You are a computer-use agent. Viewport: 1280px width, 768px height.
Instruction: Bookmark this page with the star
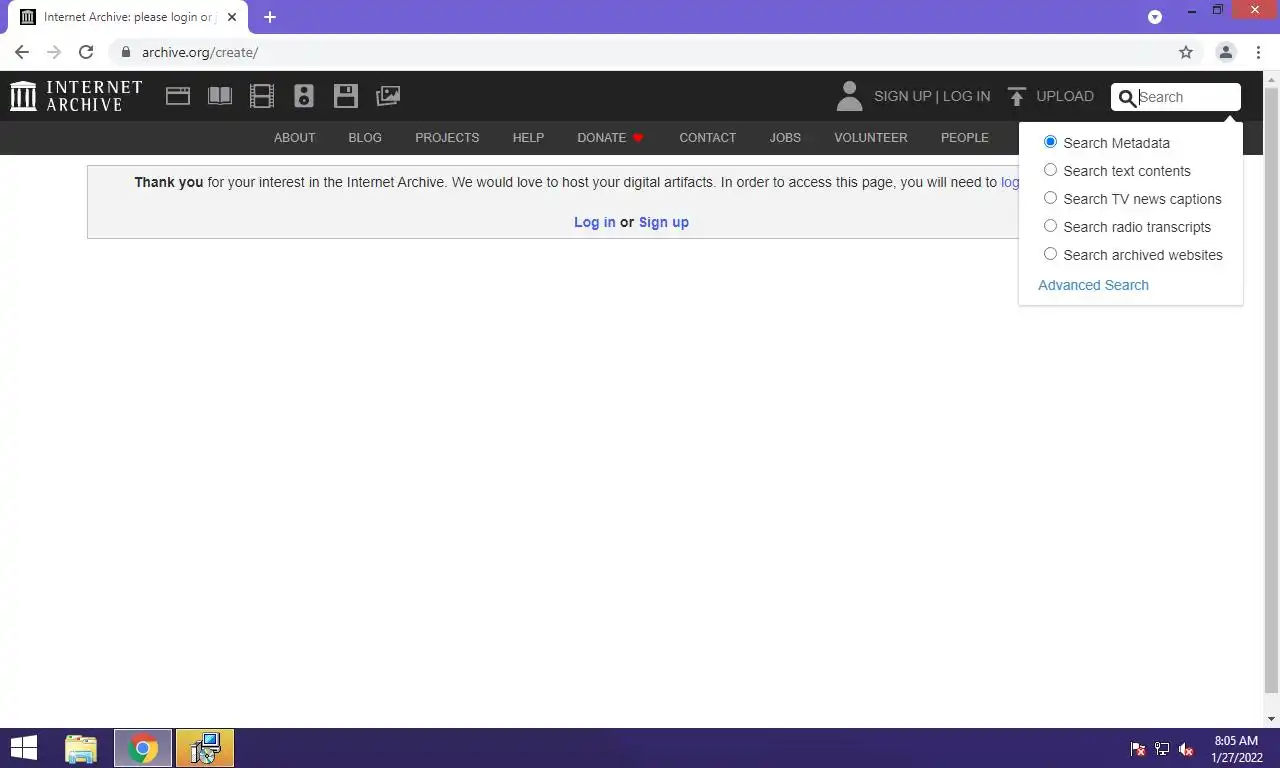[x=1186, y=52]
